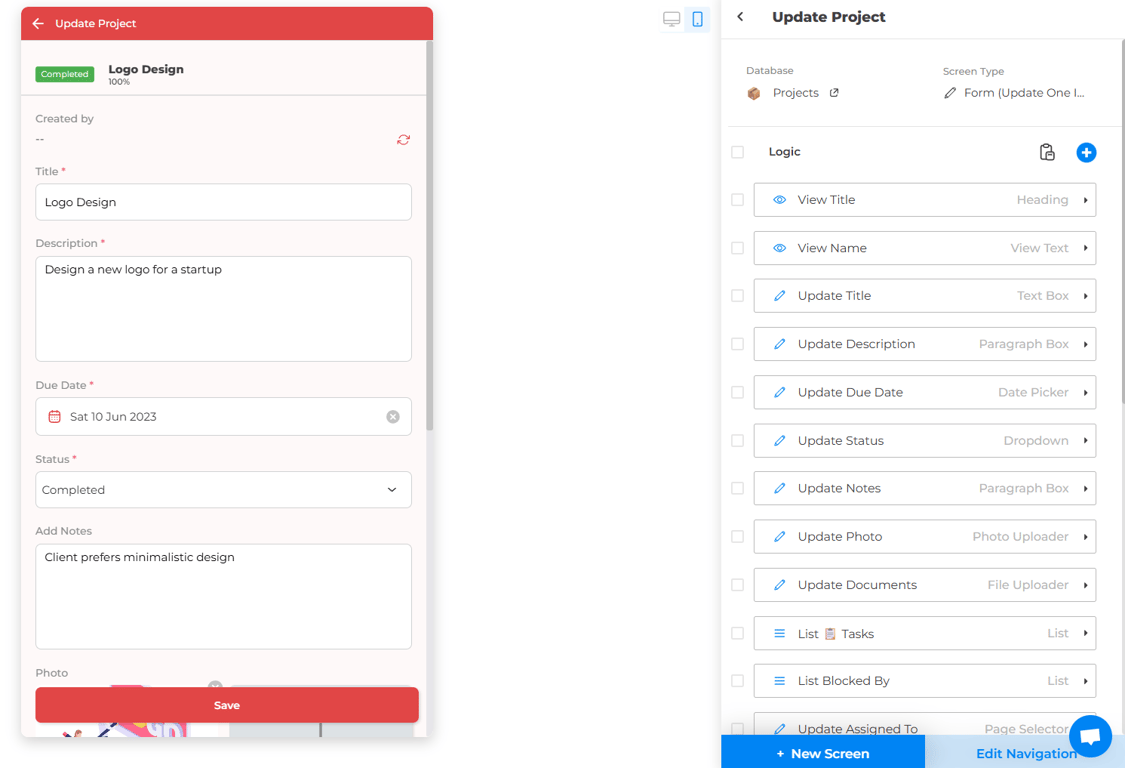Screen dimensions: 1125x768
Task: Click the back chevron beside Update Project title
Action: pyautogui.click(x=740, y=17)
